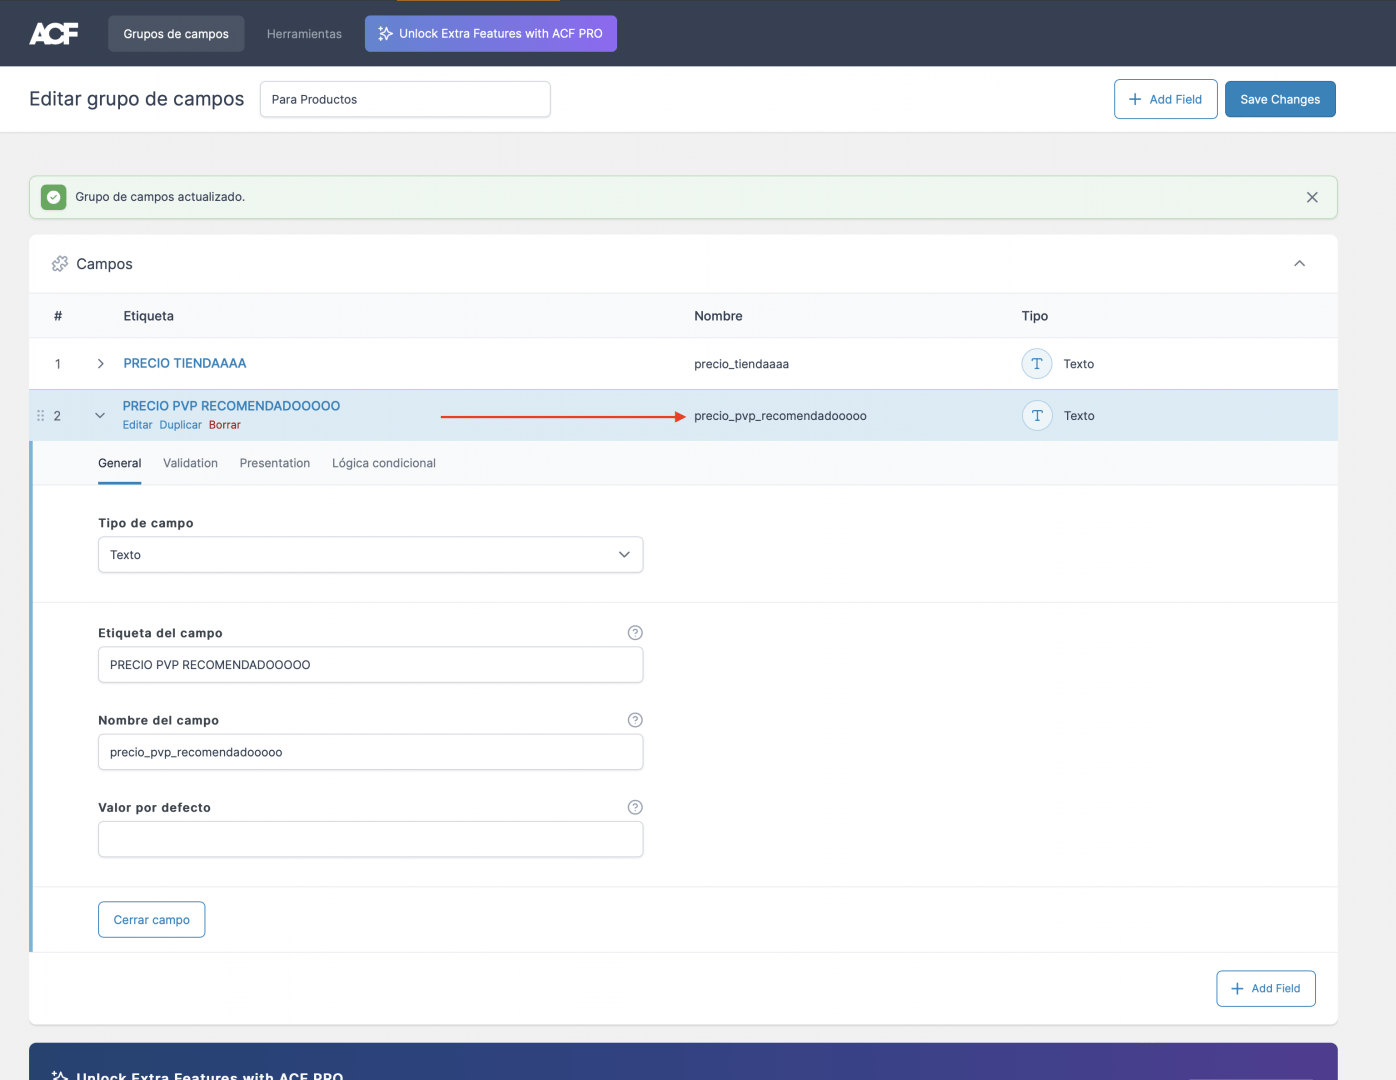This screenshot has width=1396, height=1080.
Task: Click the Etiqueta column header
Action: [x=148, y=316]
